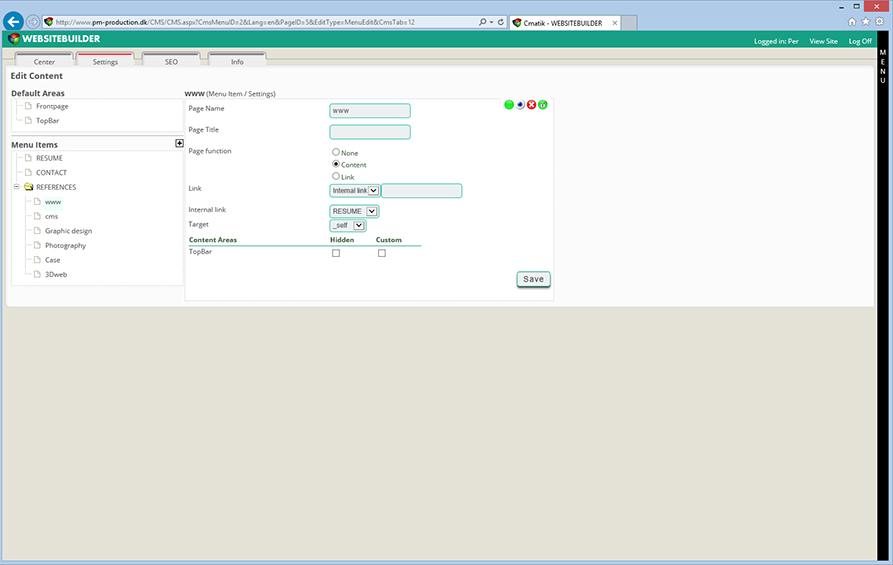The width and height of the screenshot is (893, 565).
Task: Click the browser back arrow button
Action: pos(14,21)
